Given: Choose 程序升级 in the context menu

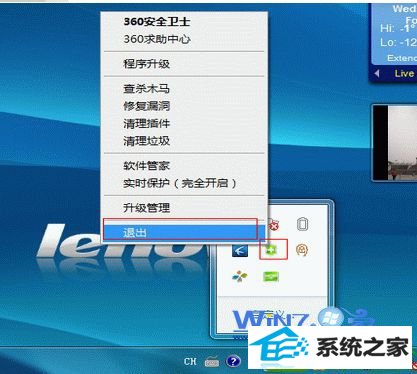Looking at the screenshot, I should pyautogui.click(x=184, y=64).
